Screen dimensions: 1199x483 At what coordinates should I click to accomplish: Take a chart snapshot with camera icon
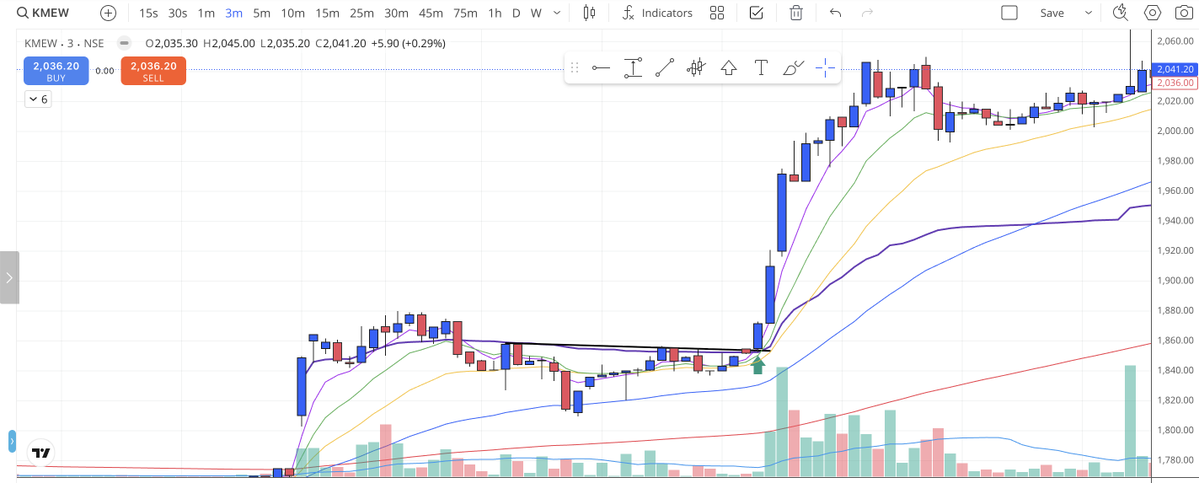coord(1182,13)
